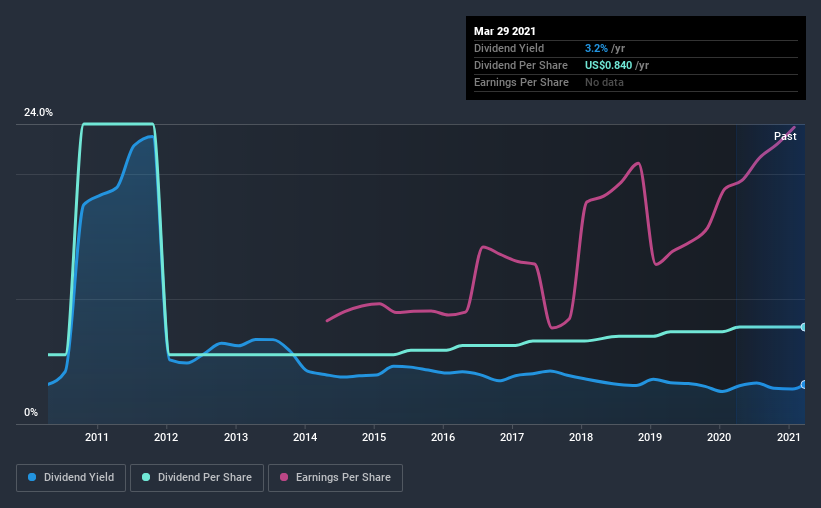Select the 2014 x-axis year label
The height and width of the screenshot is (508, 821).
click(x=305, y=437)
